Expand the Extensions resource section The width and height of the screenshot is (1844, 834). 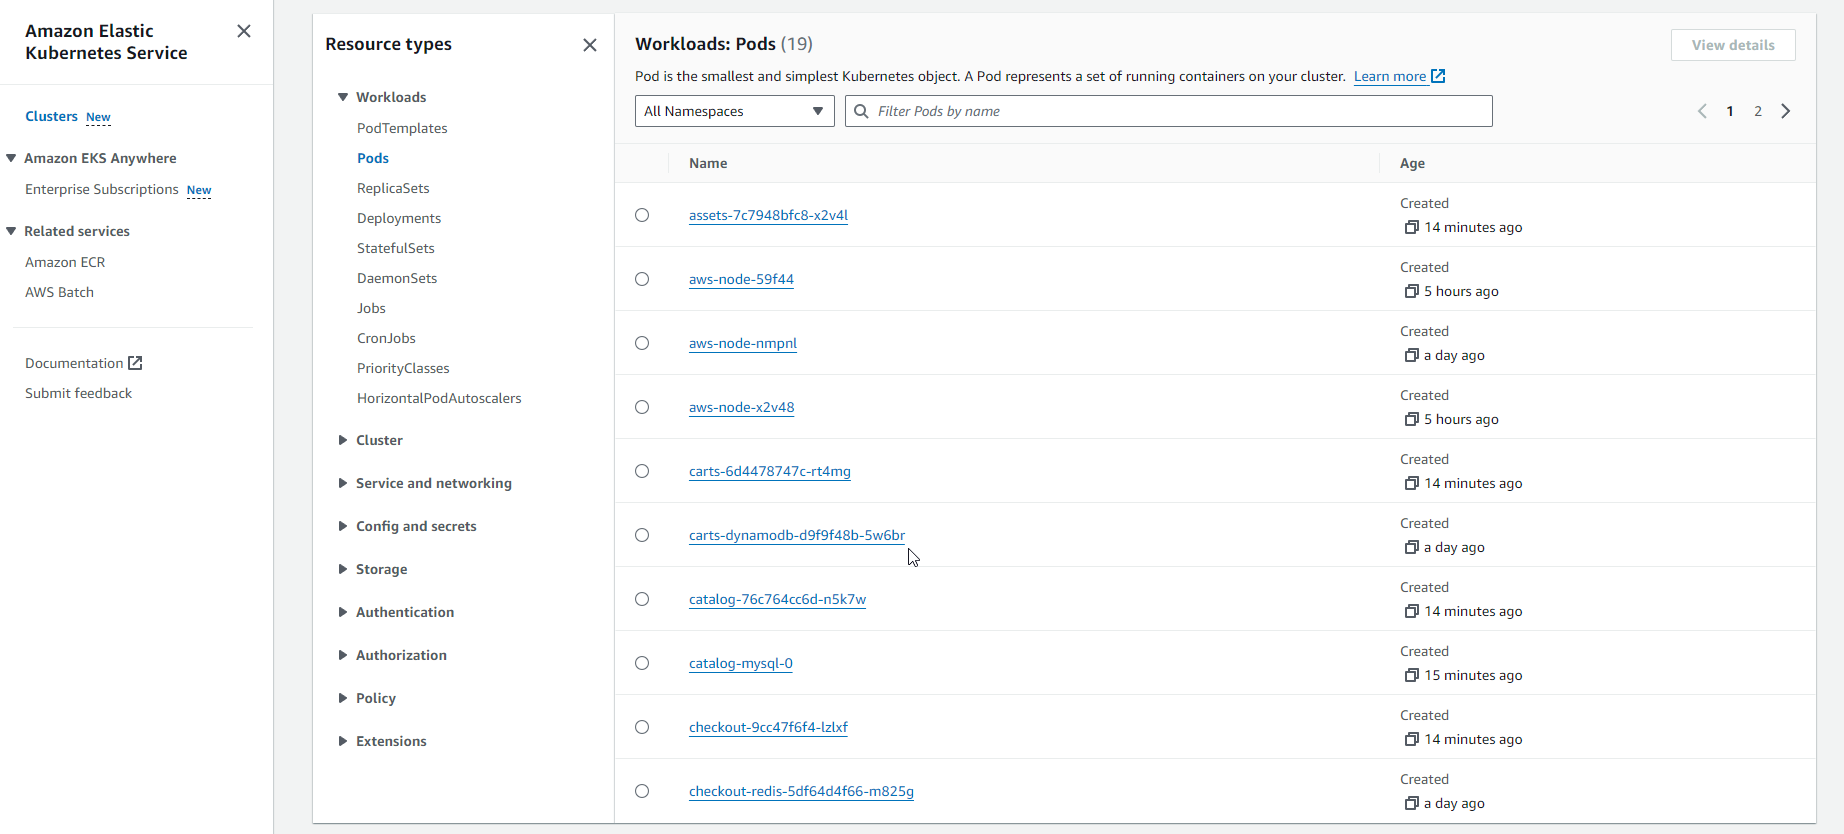point(343,741)
